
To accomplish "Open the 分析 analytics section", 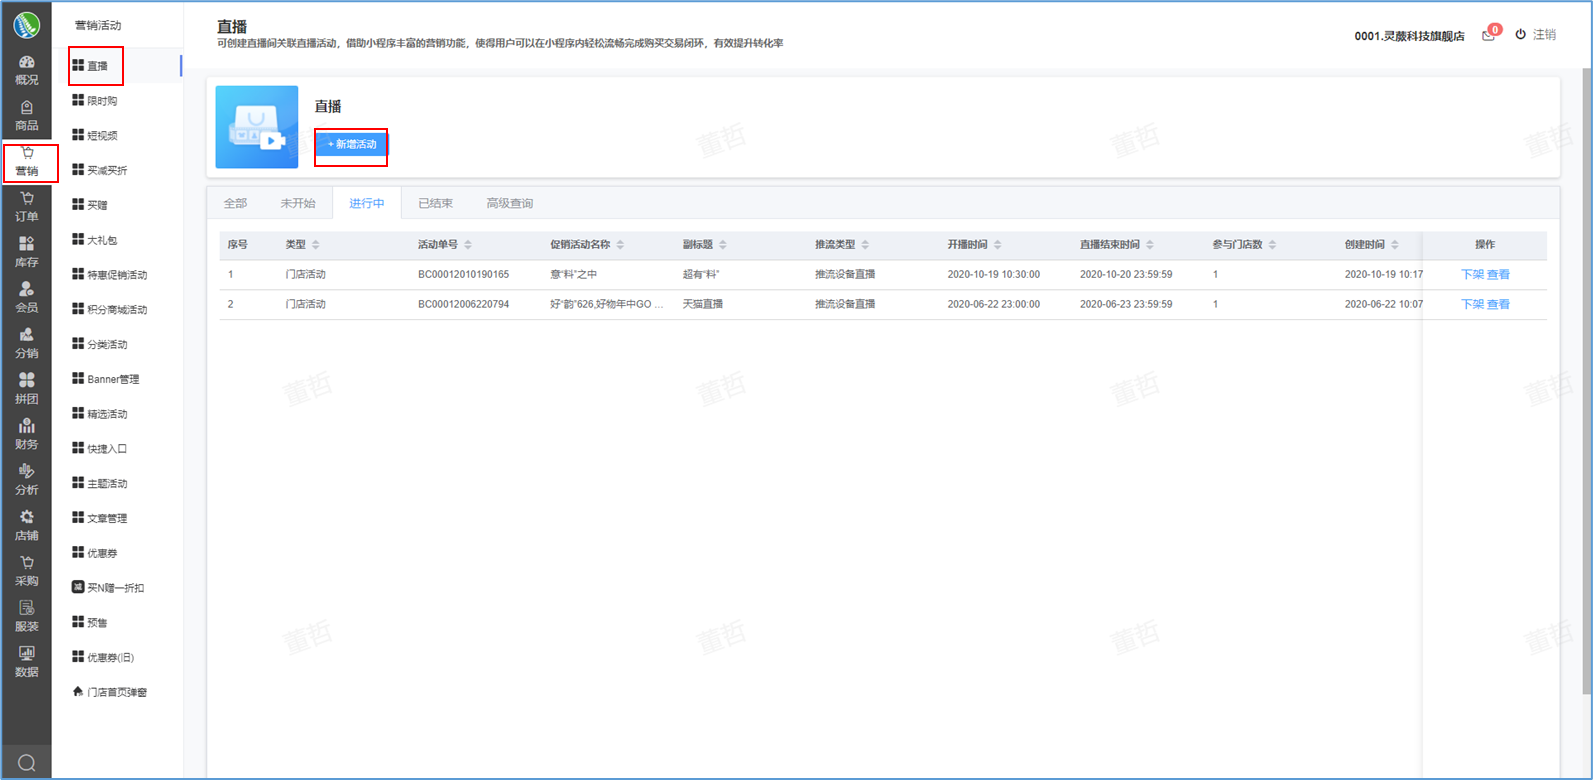I will coord(27,480).
